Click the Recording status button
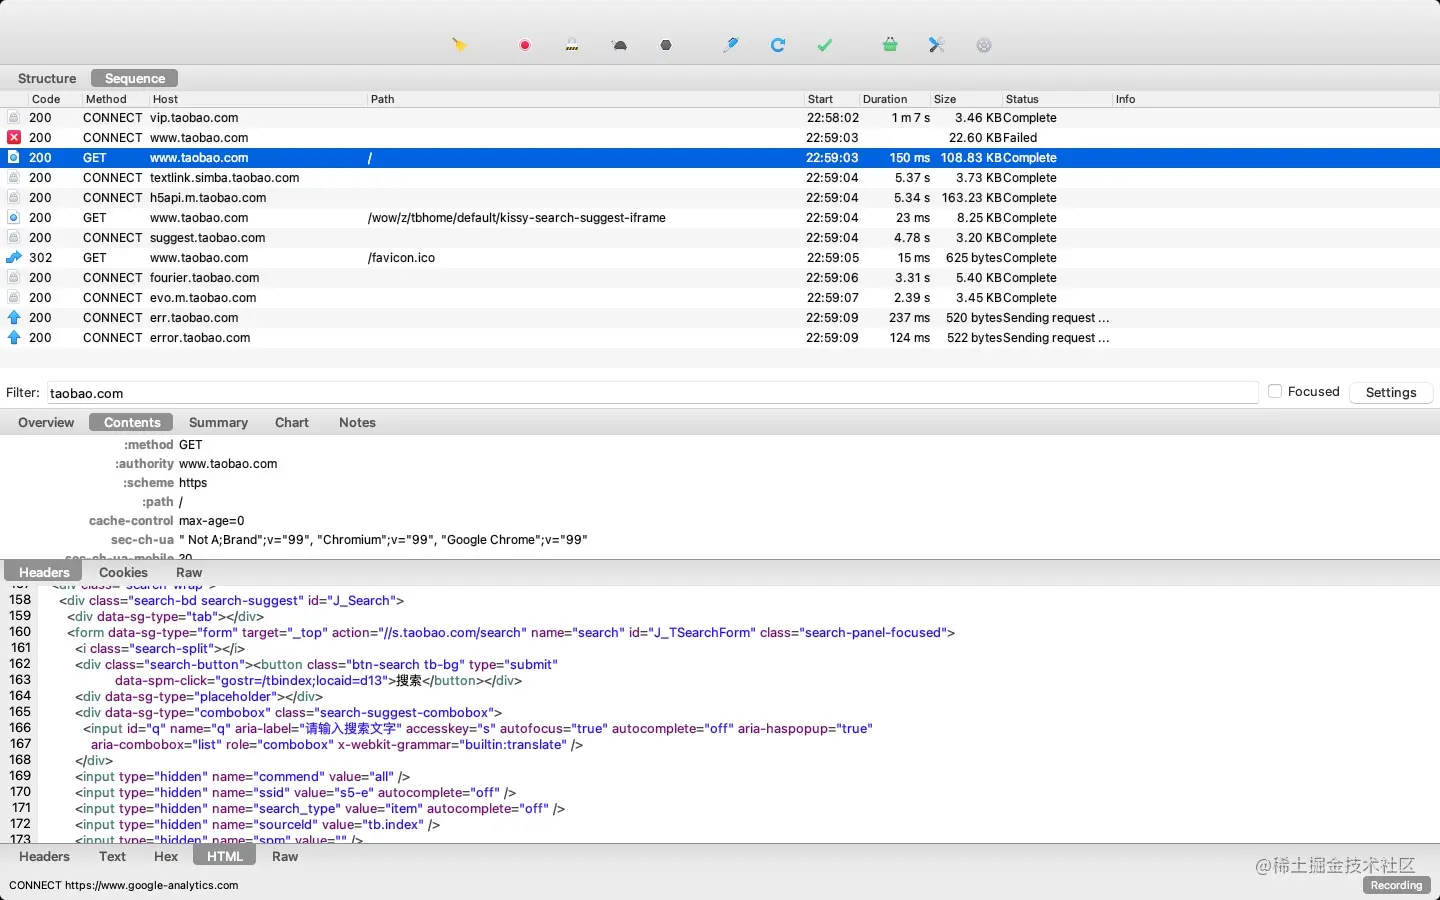1440x900 pixels. 1396,886
